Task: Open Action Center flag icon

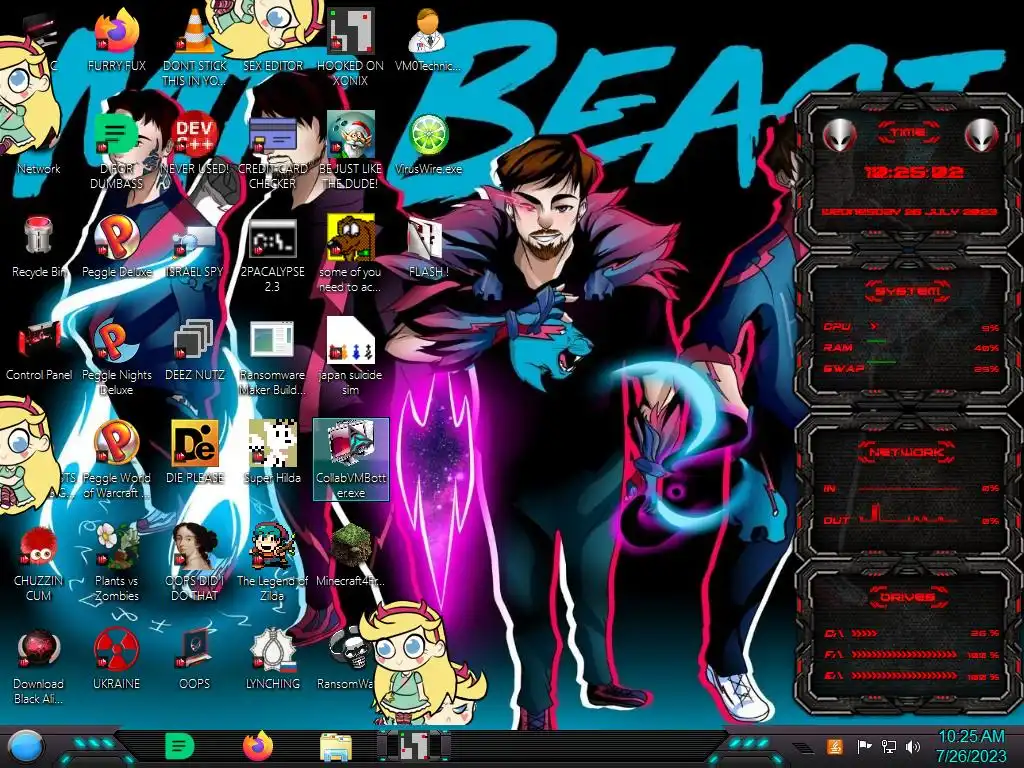Action: point(864,746)
